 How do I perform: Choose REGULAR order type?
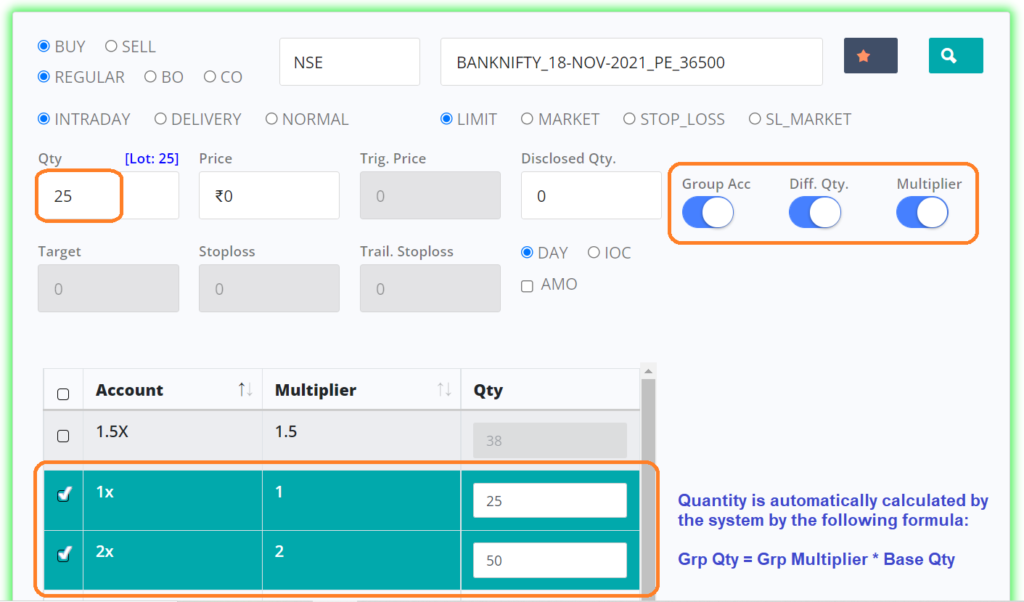[44, 76]
